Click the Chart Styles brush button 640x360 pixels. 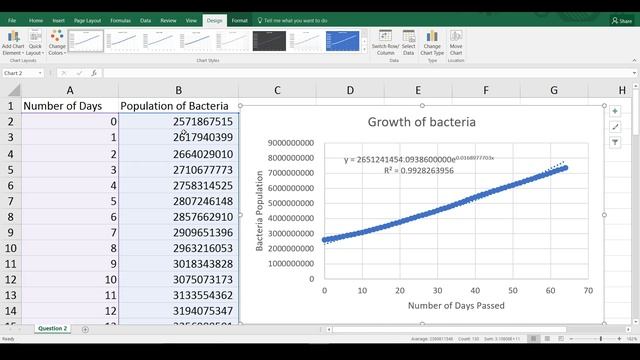point(615,127)
